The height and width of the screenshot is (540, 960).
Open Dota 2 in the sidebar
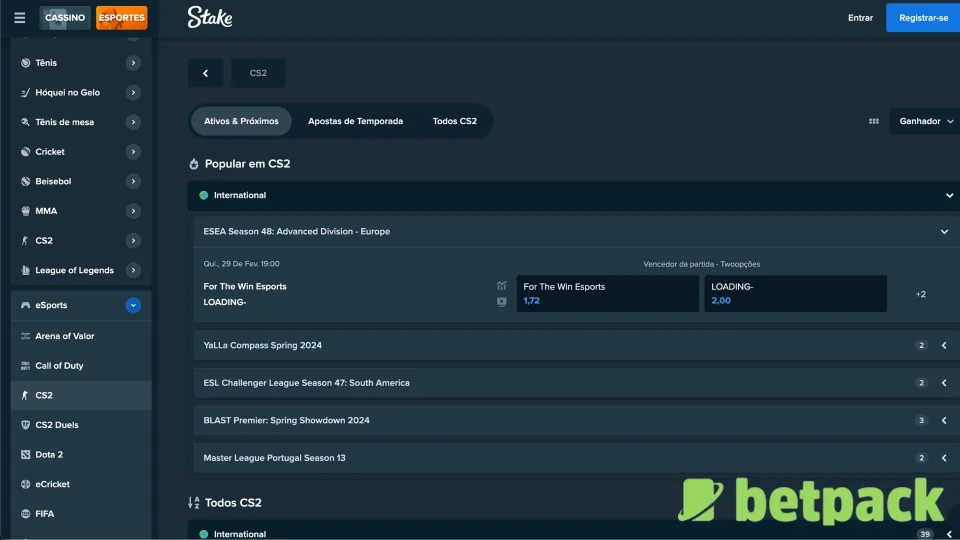(x=81, y=454)
